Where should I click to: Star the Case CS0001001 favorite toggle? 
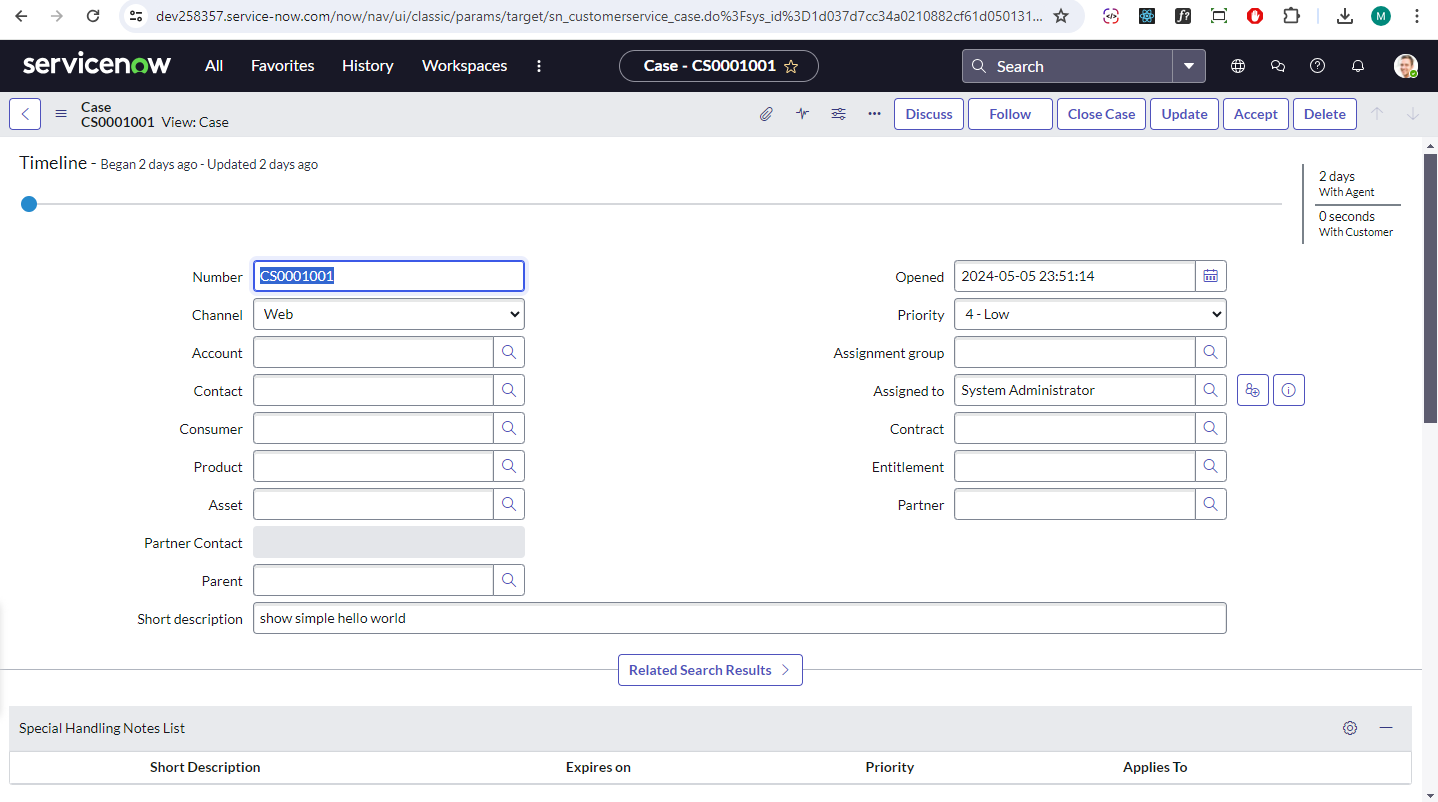[789, 65]
